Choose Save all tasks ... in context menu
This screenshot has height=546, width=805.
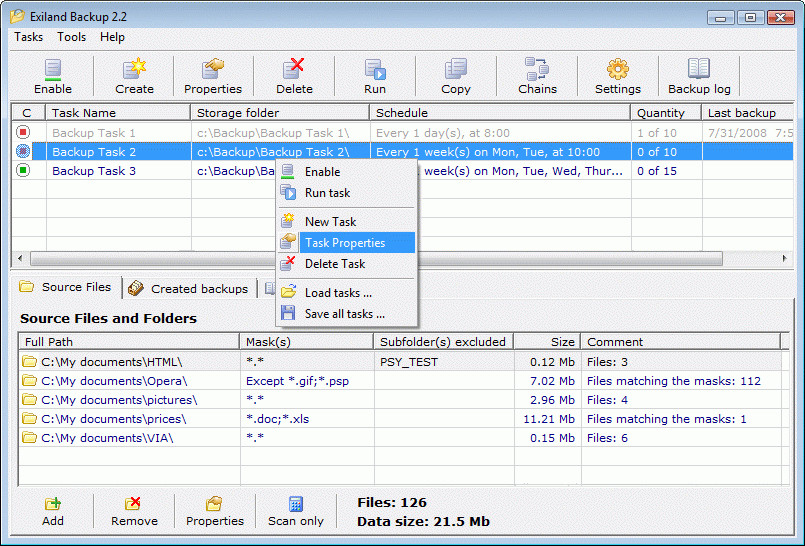347,314
